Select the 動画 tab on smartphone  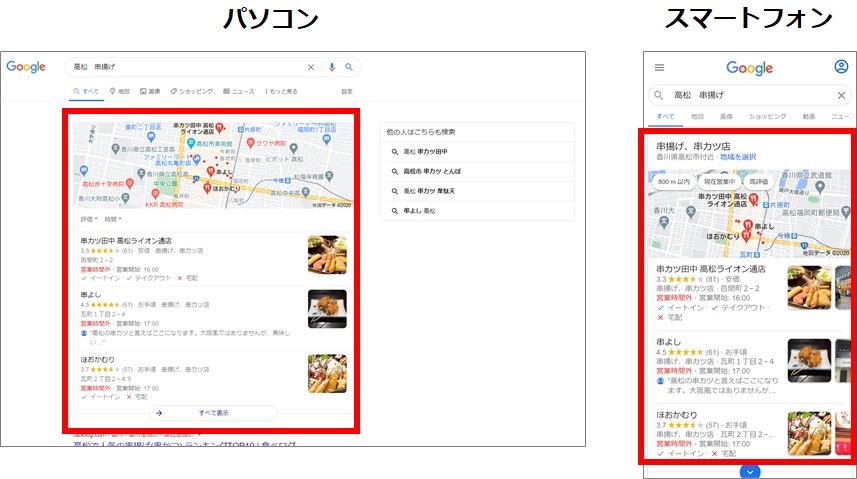(809, 116)
